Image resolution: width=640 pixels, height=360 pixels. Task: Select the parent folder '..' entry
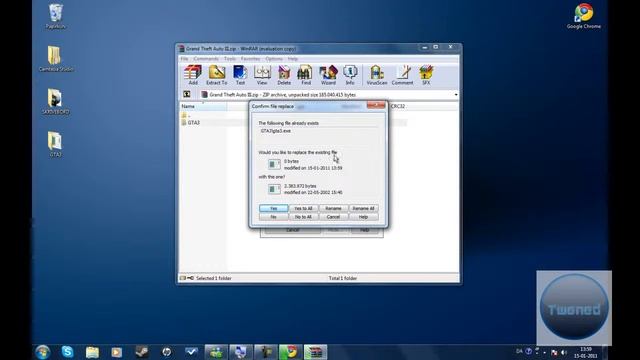coord(186,116)
